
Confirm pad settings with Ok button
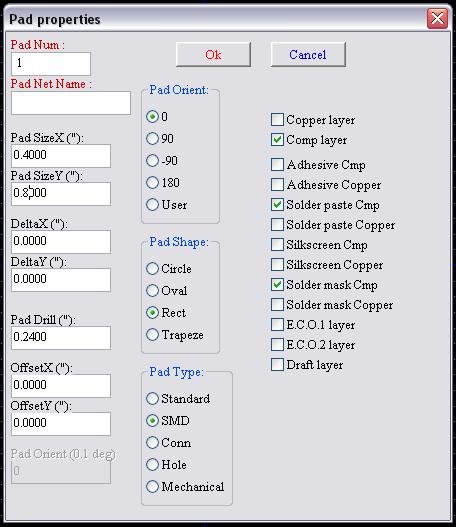213,54
